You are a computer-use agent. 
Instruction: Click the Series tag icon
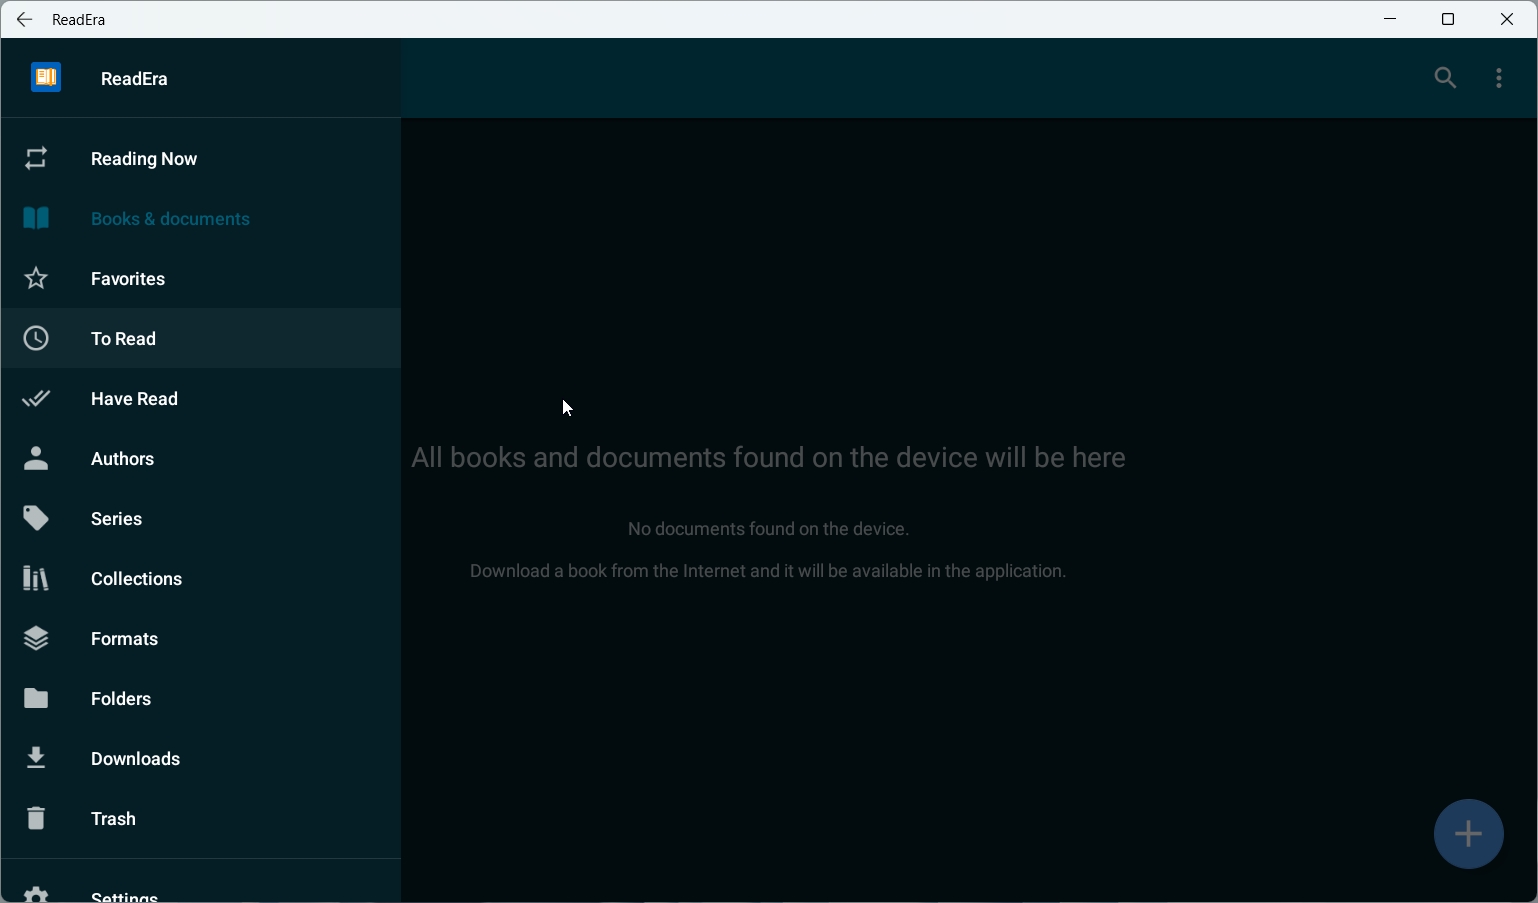point(36,519)
